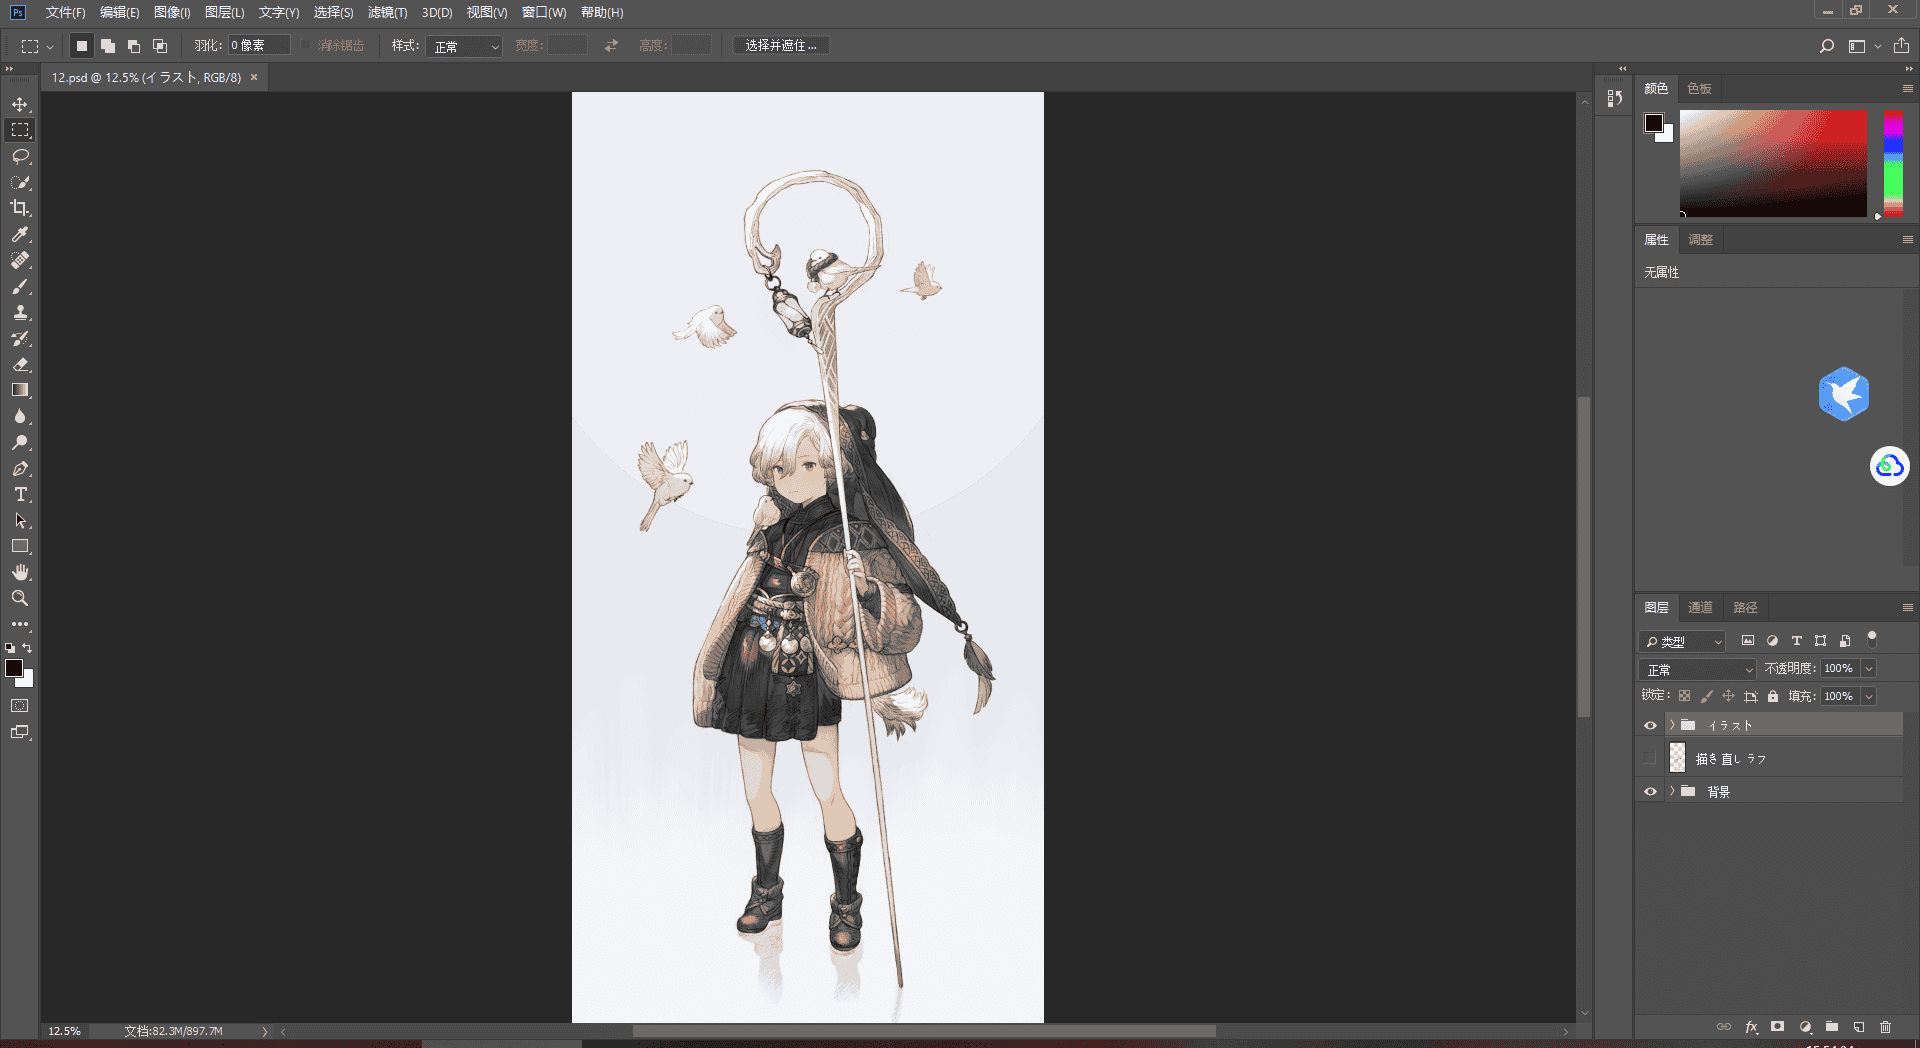Click the 羽化 feather input field
This screenshot has height=1048, width=1920.
pyautogui.click(x=259, y=46)
